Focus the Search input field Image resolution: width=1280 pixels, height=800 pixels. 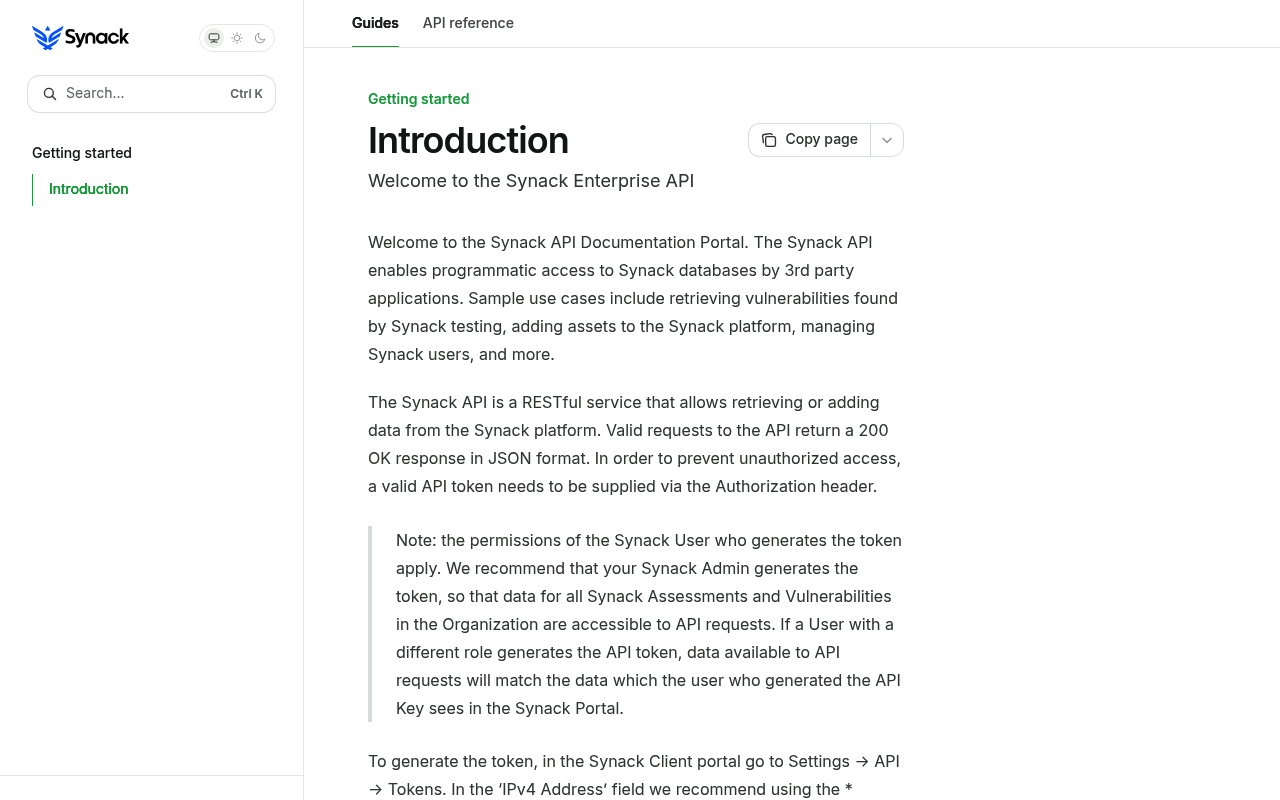pyautogui.click(x=151, y=94)
